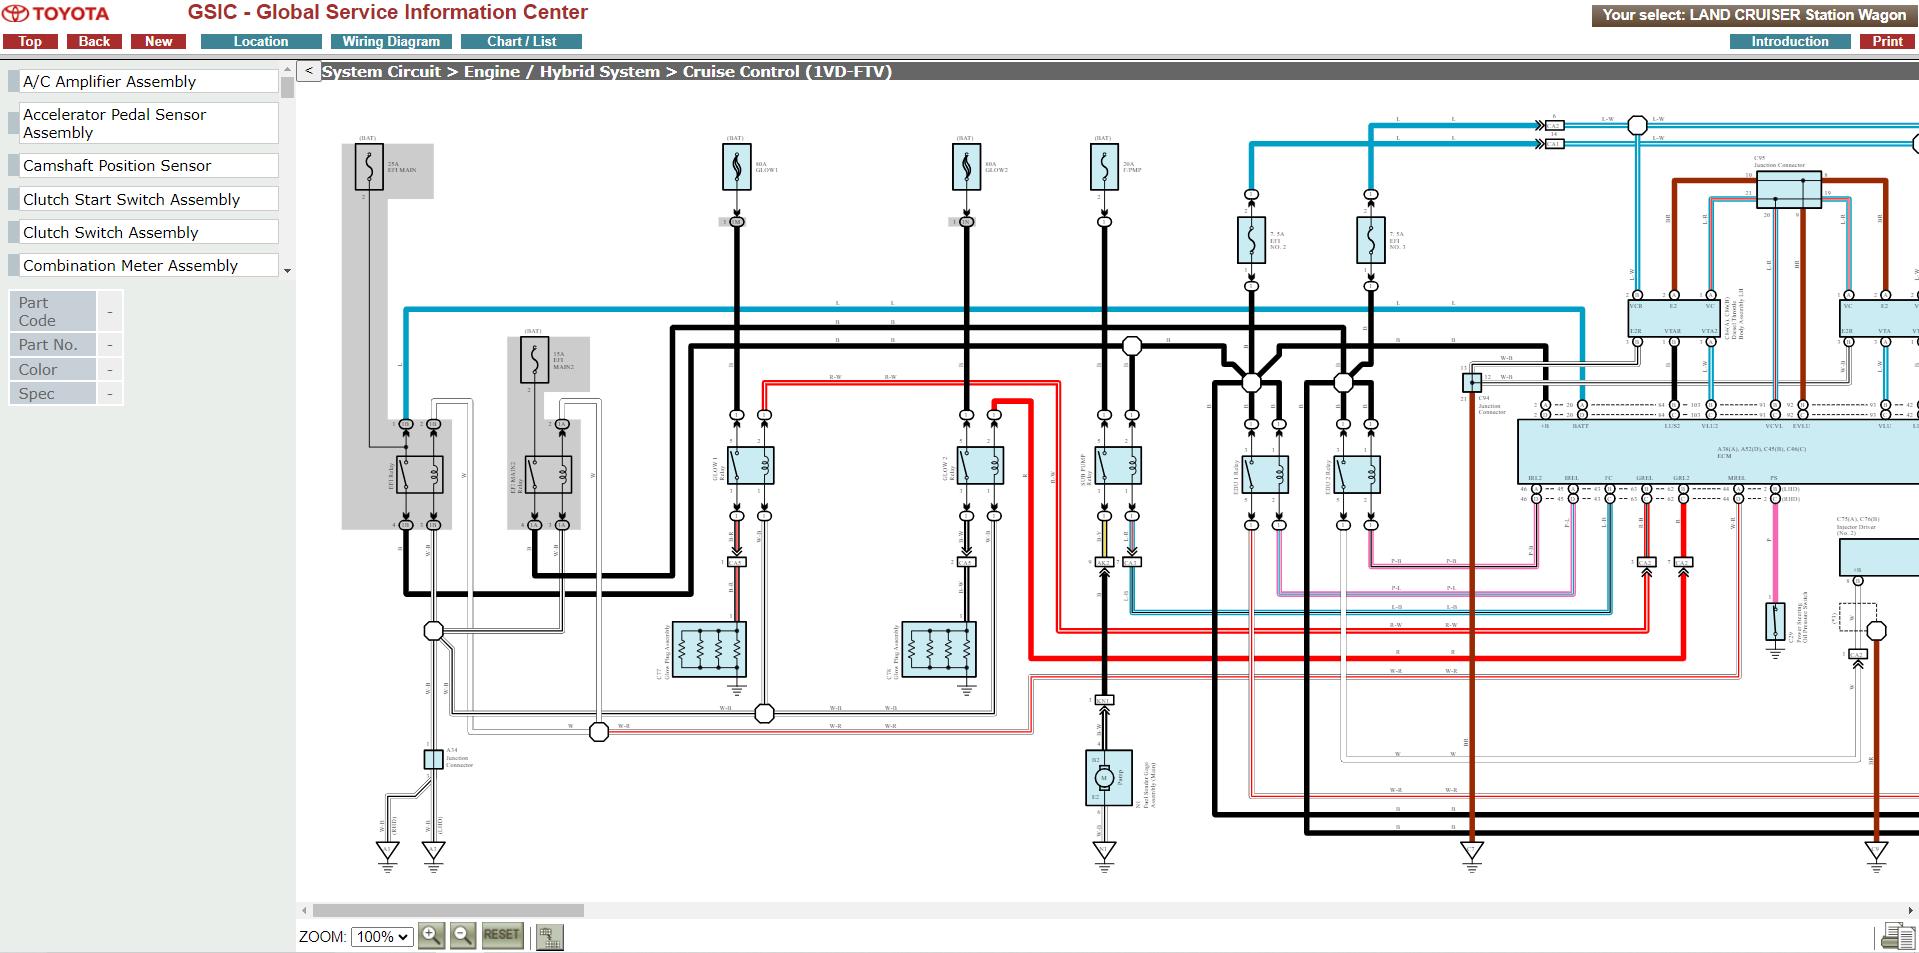Click the 'Cruise Control (1VD-FTV)' breadcrumb text
Image resolution: width=1919 pixels, height=953 pixels.
[787, 72]
